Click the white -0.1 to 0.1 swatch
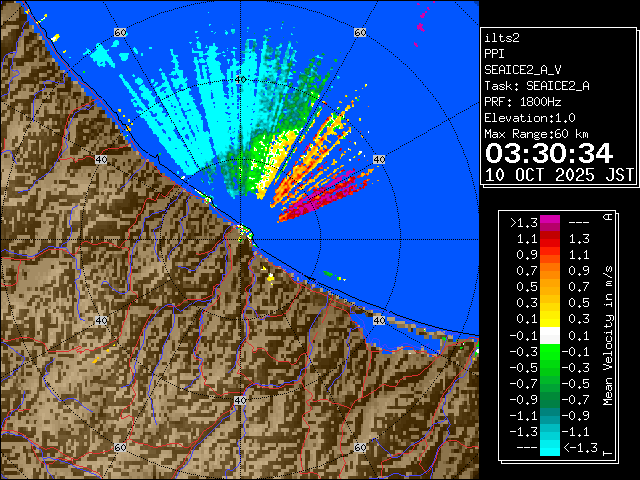The image size is (640, 480). [x=549, y=335]
